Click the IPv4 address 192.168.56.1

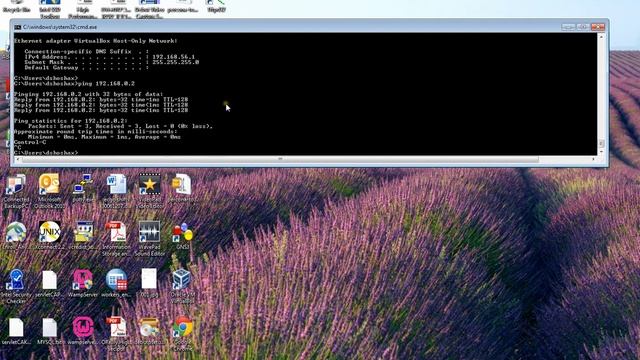coord(173,57)
